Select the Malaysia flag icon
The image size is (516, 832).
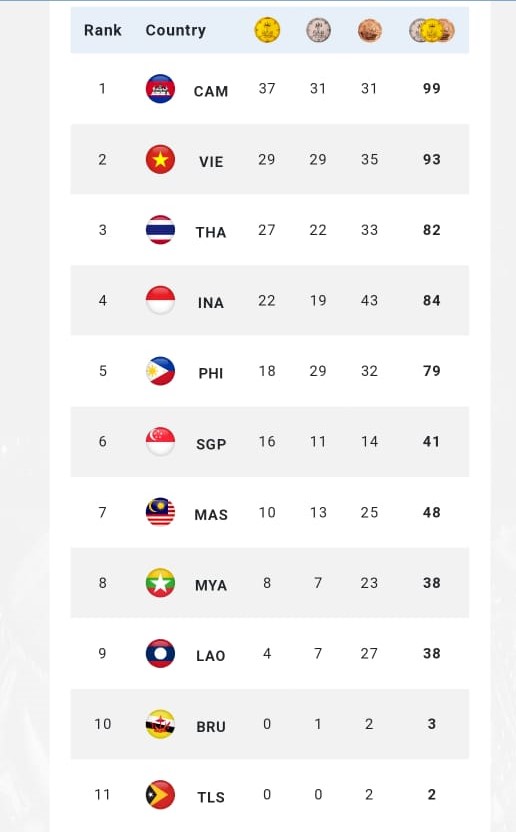pos(160,512)
